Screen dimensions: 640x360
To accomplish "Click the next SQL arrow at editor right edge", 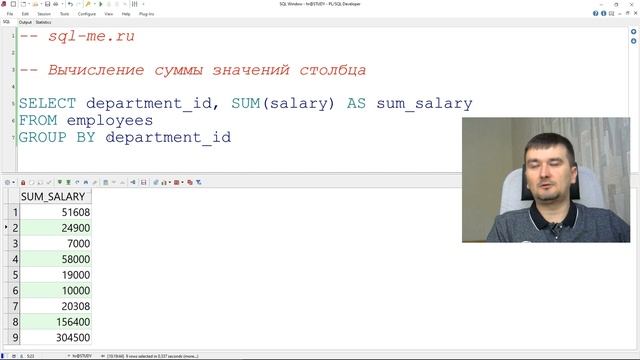I will point(633,41).
